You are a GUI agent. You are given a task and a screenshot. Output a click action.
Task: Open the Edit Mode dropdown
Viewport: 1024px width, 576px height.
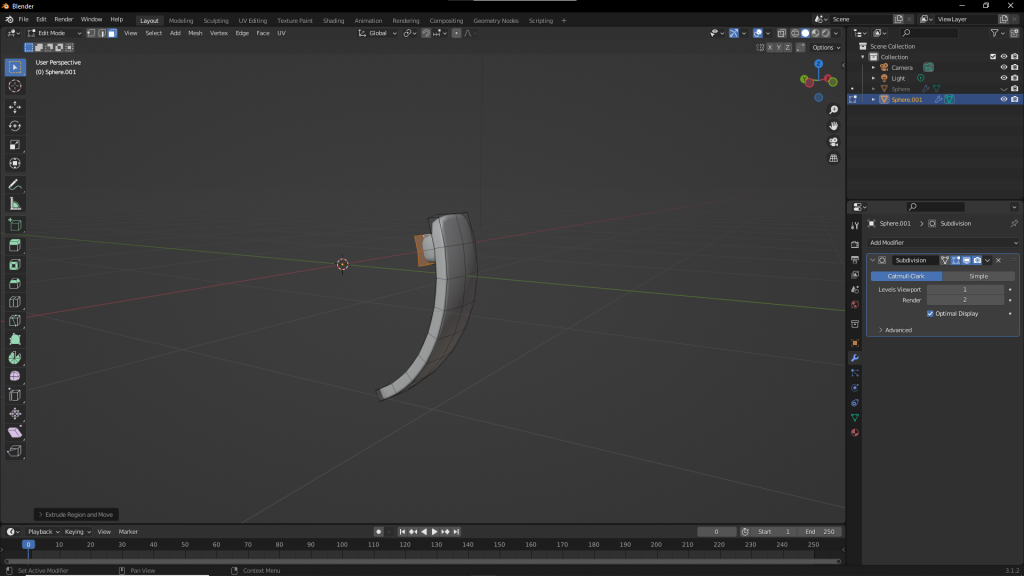pyautogui.click(x=55, y=33)
